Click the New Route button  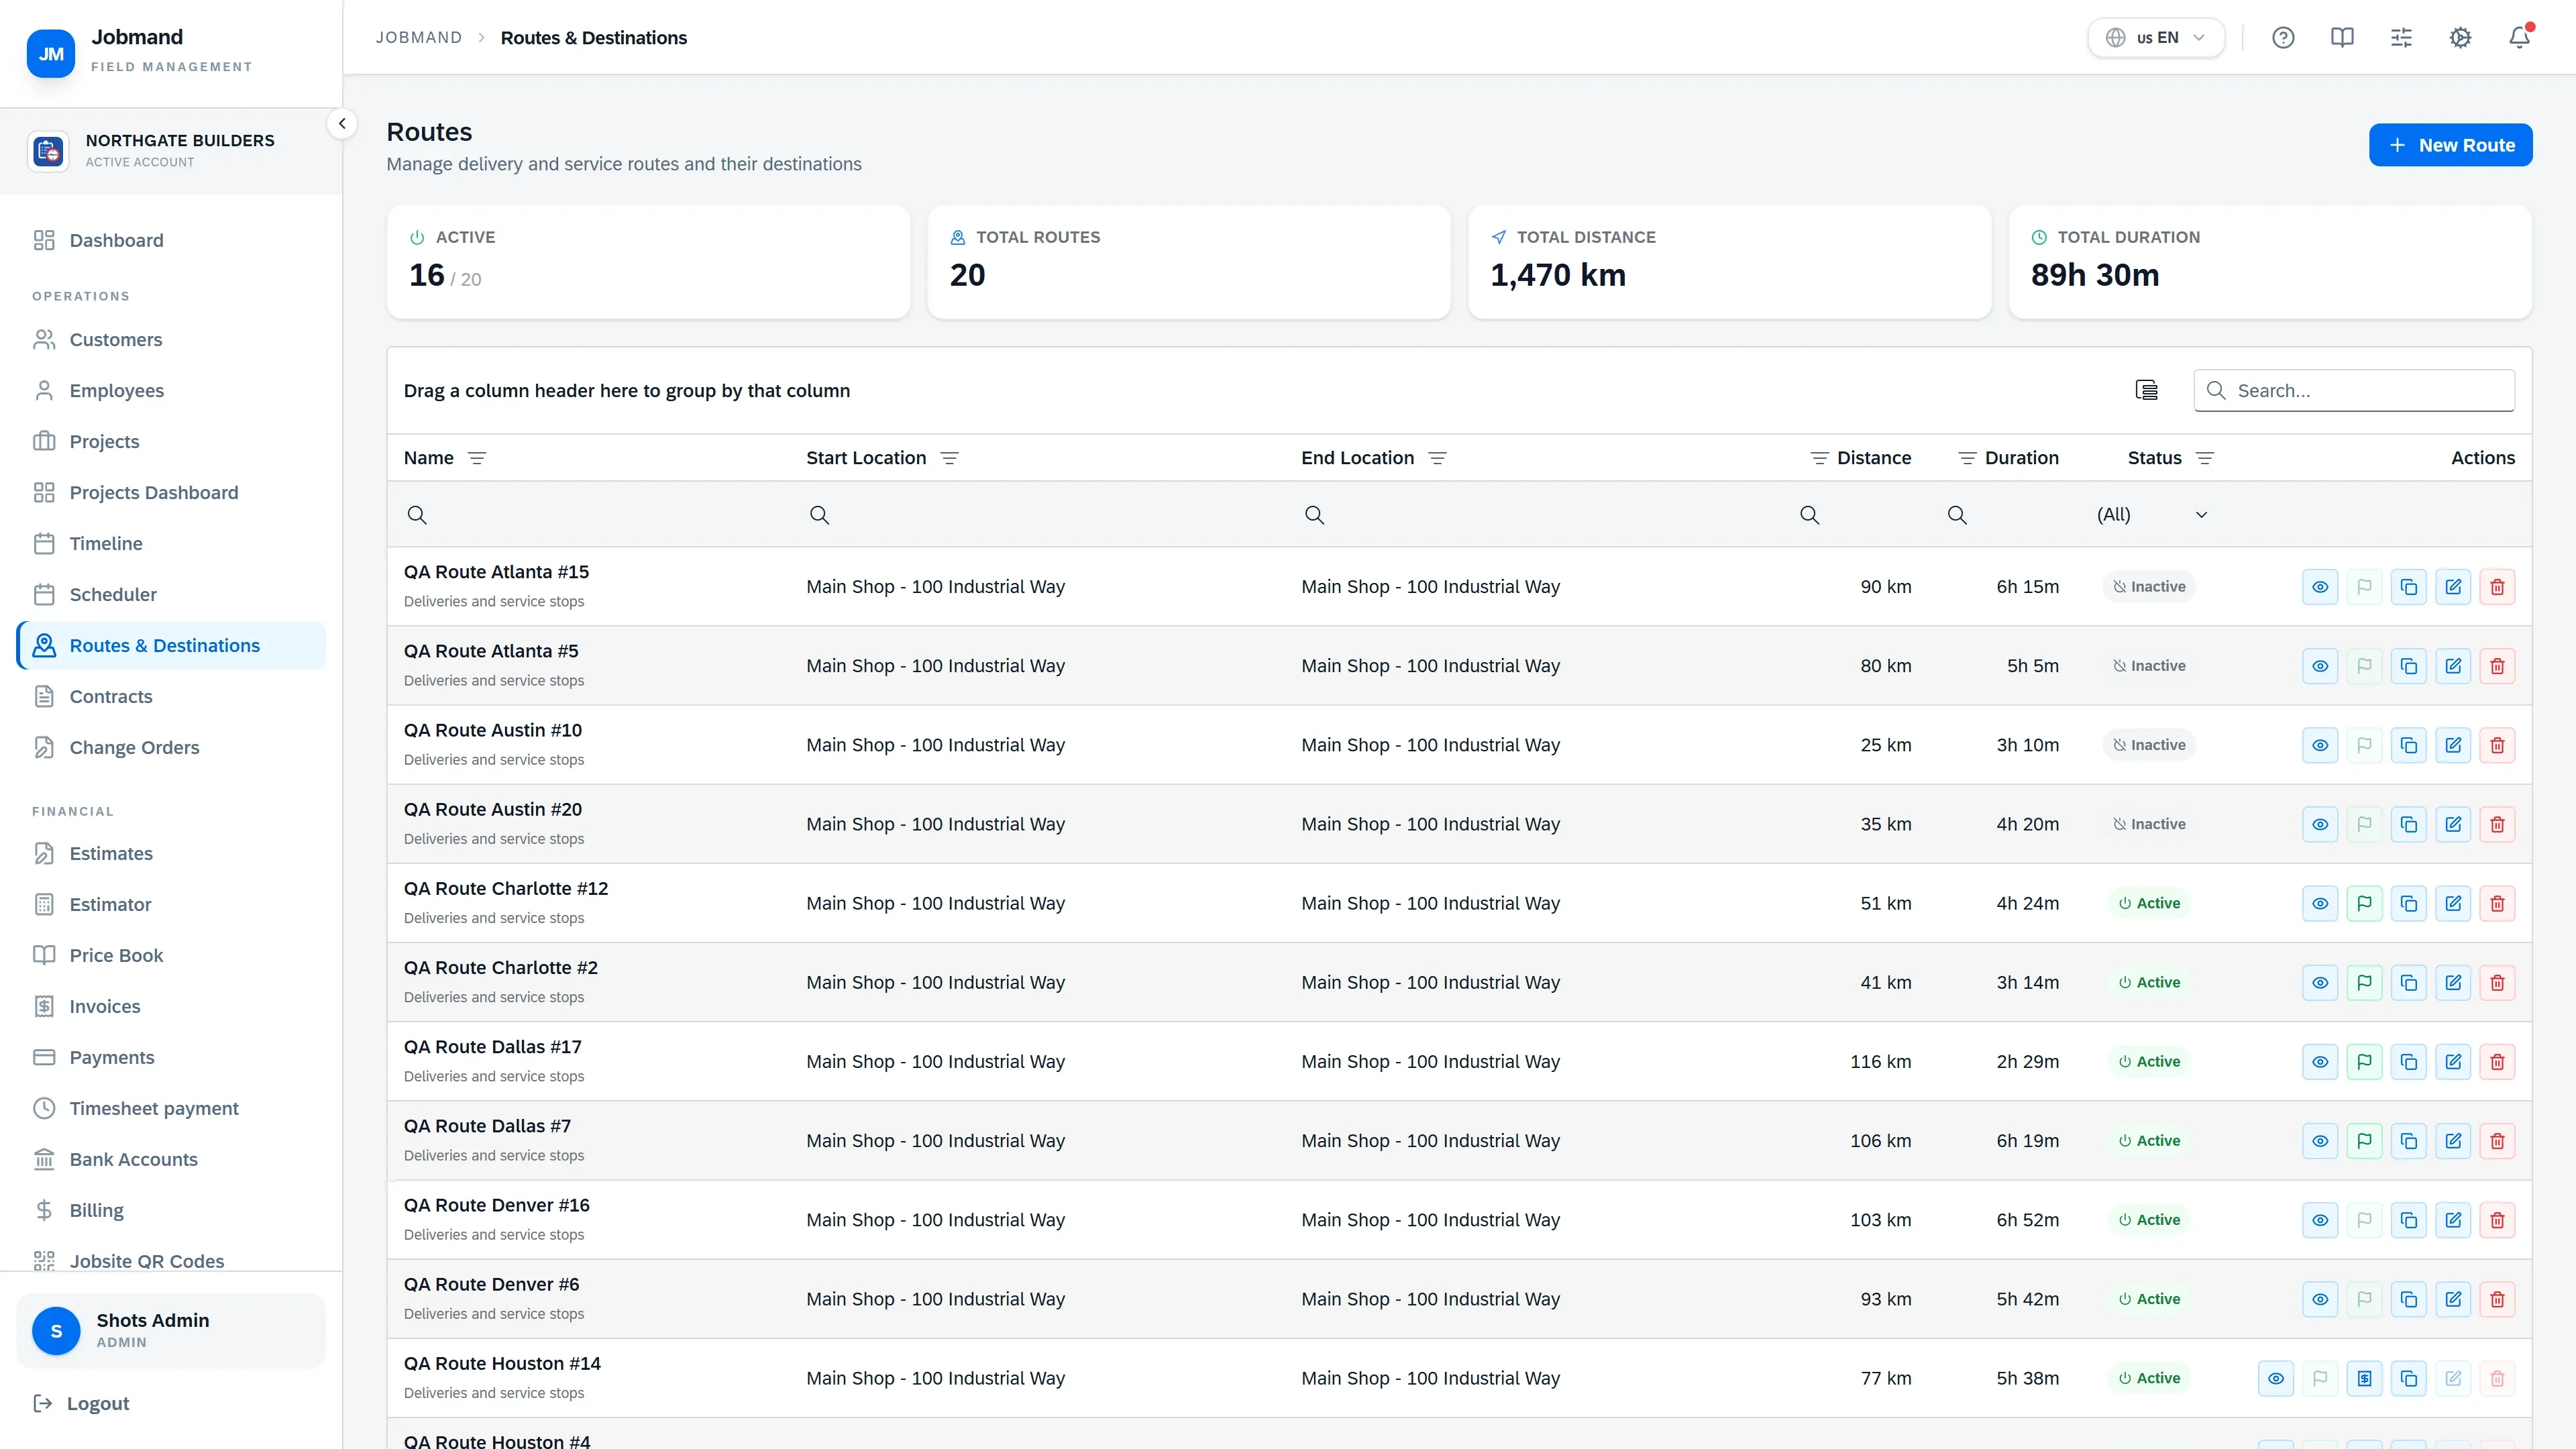[x=2450, y=145]
